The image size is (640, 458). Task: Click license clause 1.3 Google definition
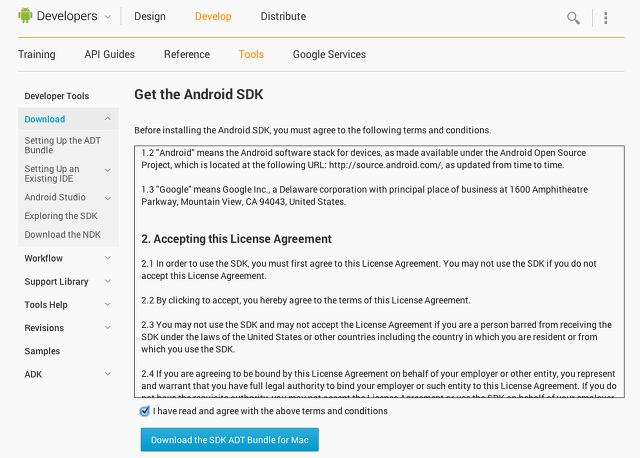[x=364, y=196]
